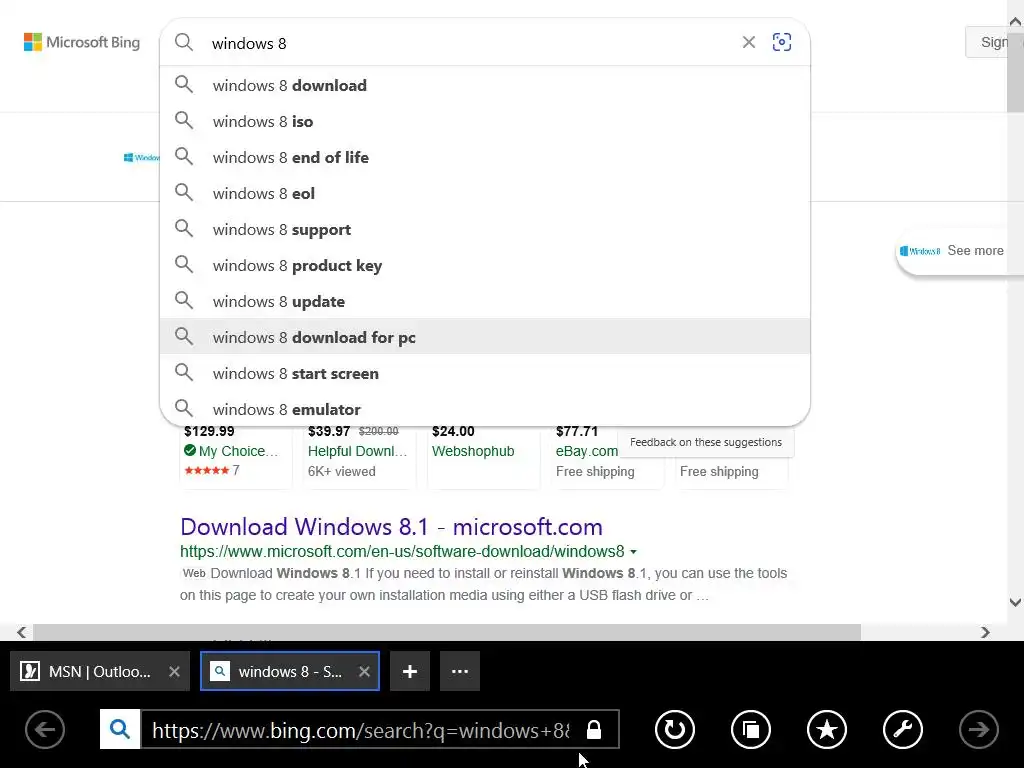Open the Microsoft Bing logo
This screenshot has height=768, width=1024.
click(82, 42)
